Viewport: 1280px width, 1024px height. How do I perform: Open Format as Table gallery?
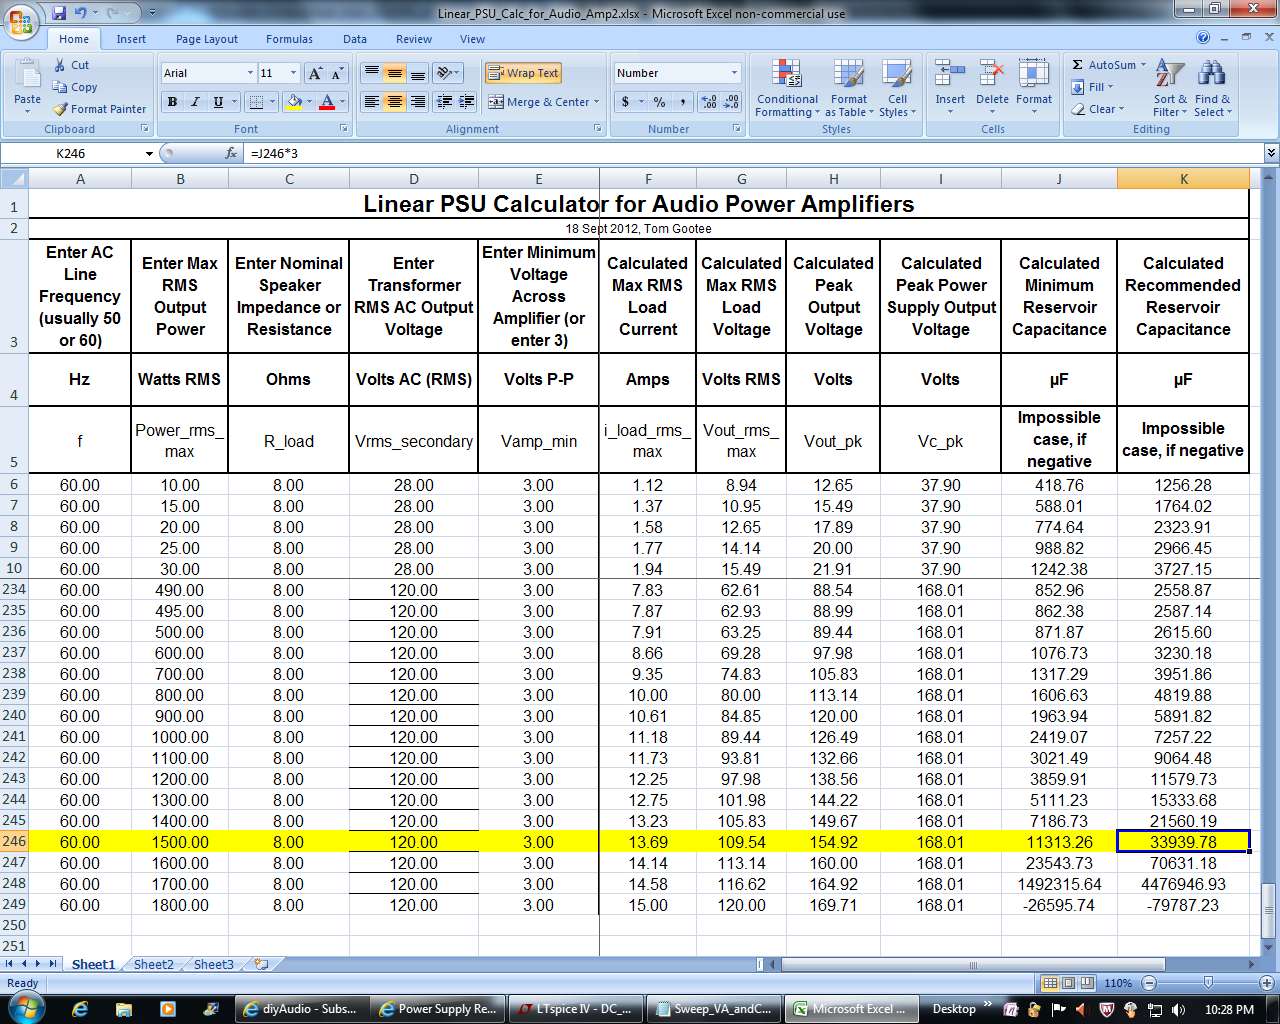848,88
